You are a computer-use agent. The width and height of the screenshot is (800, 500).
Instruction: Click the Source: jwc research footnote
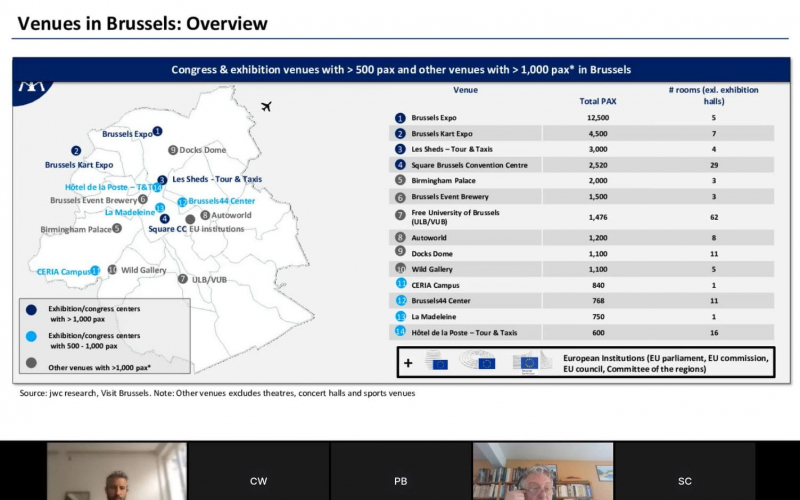point(217,393)
